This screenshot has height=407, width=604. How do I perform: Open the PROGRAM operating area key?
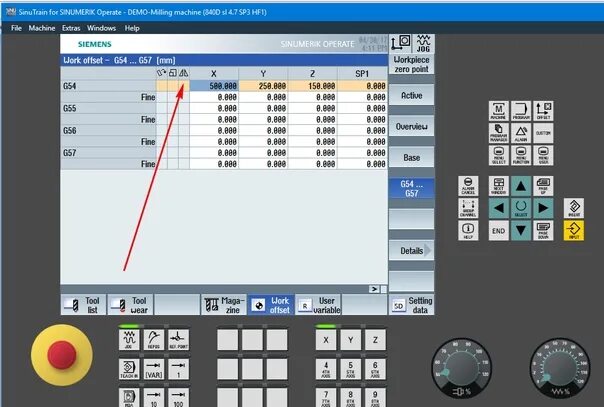[x=521, y=111]
